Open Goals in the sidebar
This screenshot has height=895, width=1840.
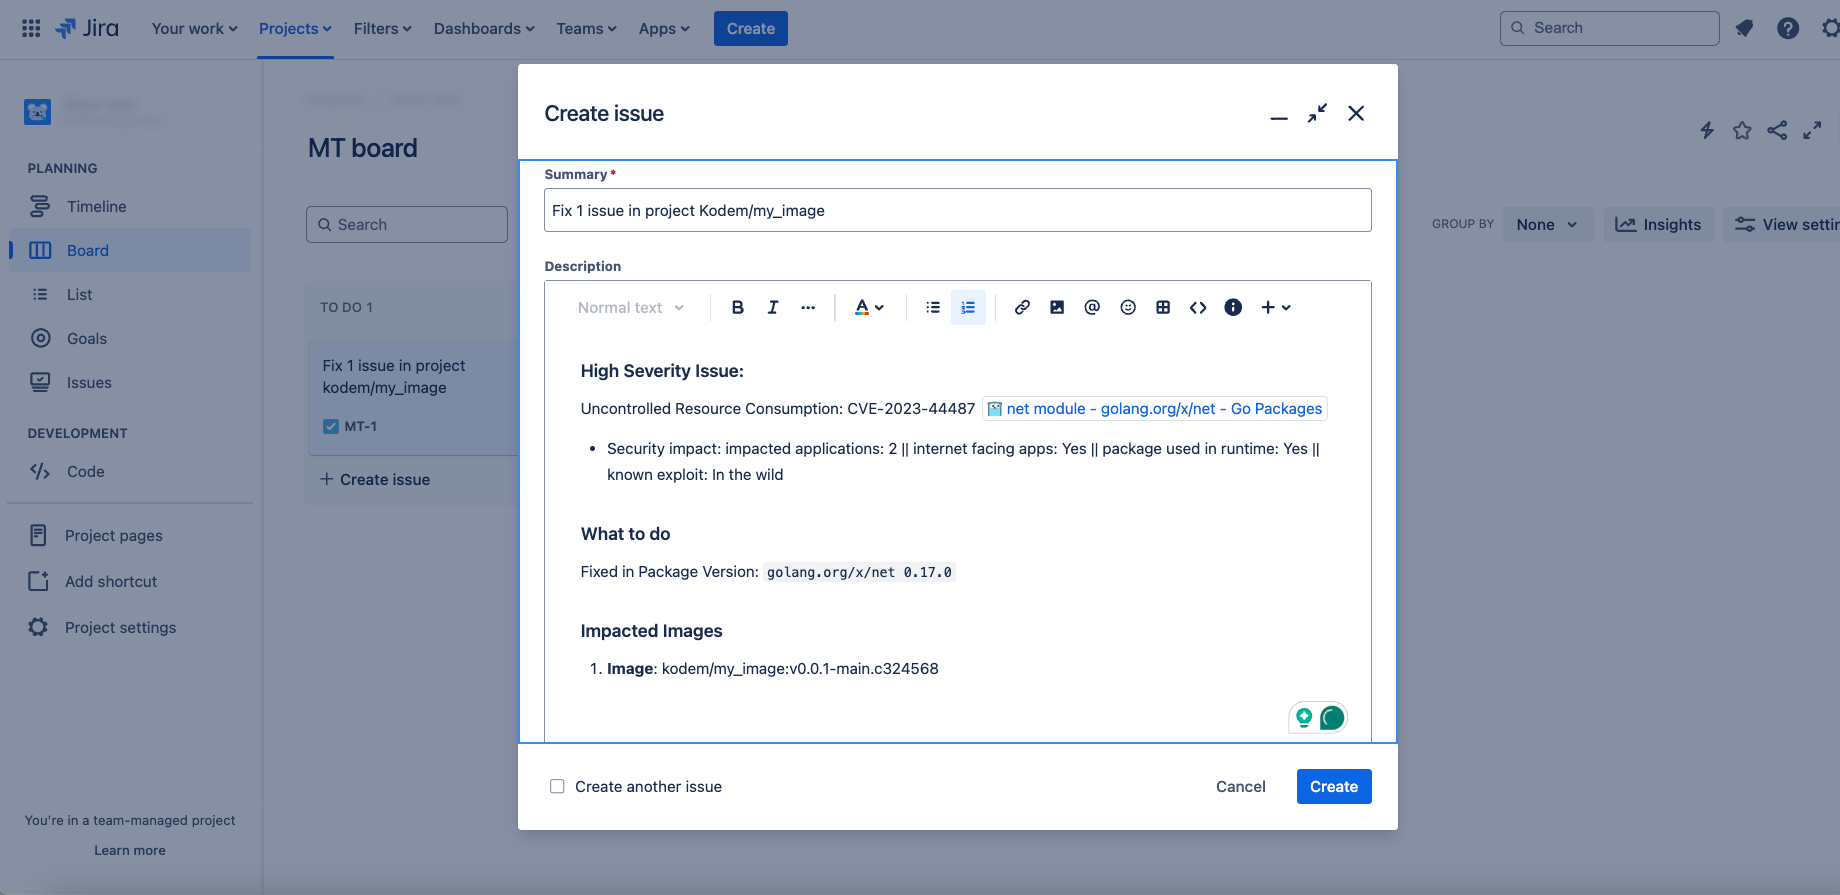tap(130, 338)
